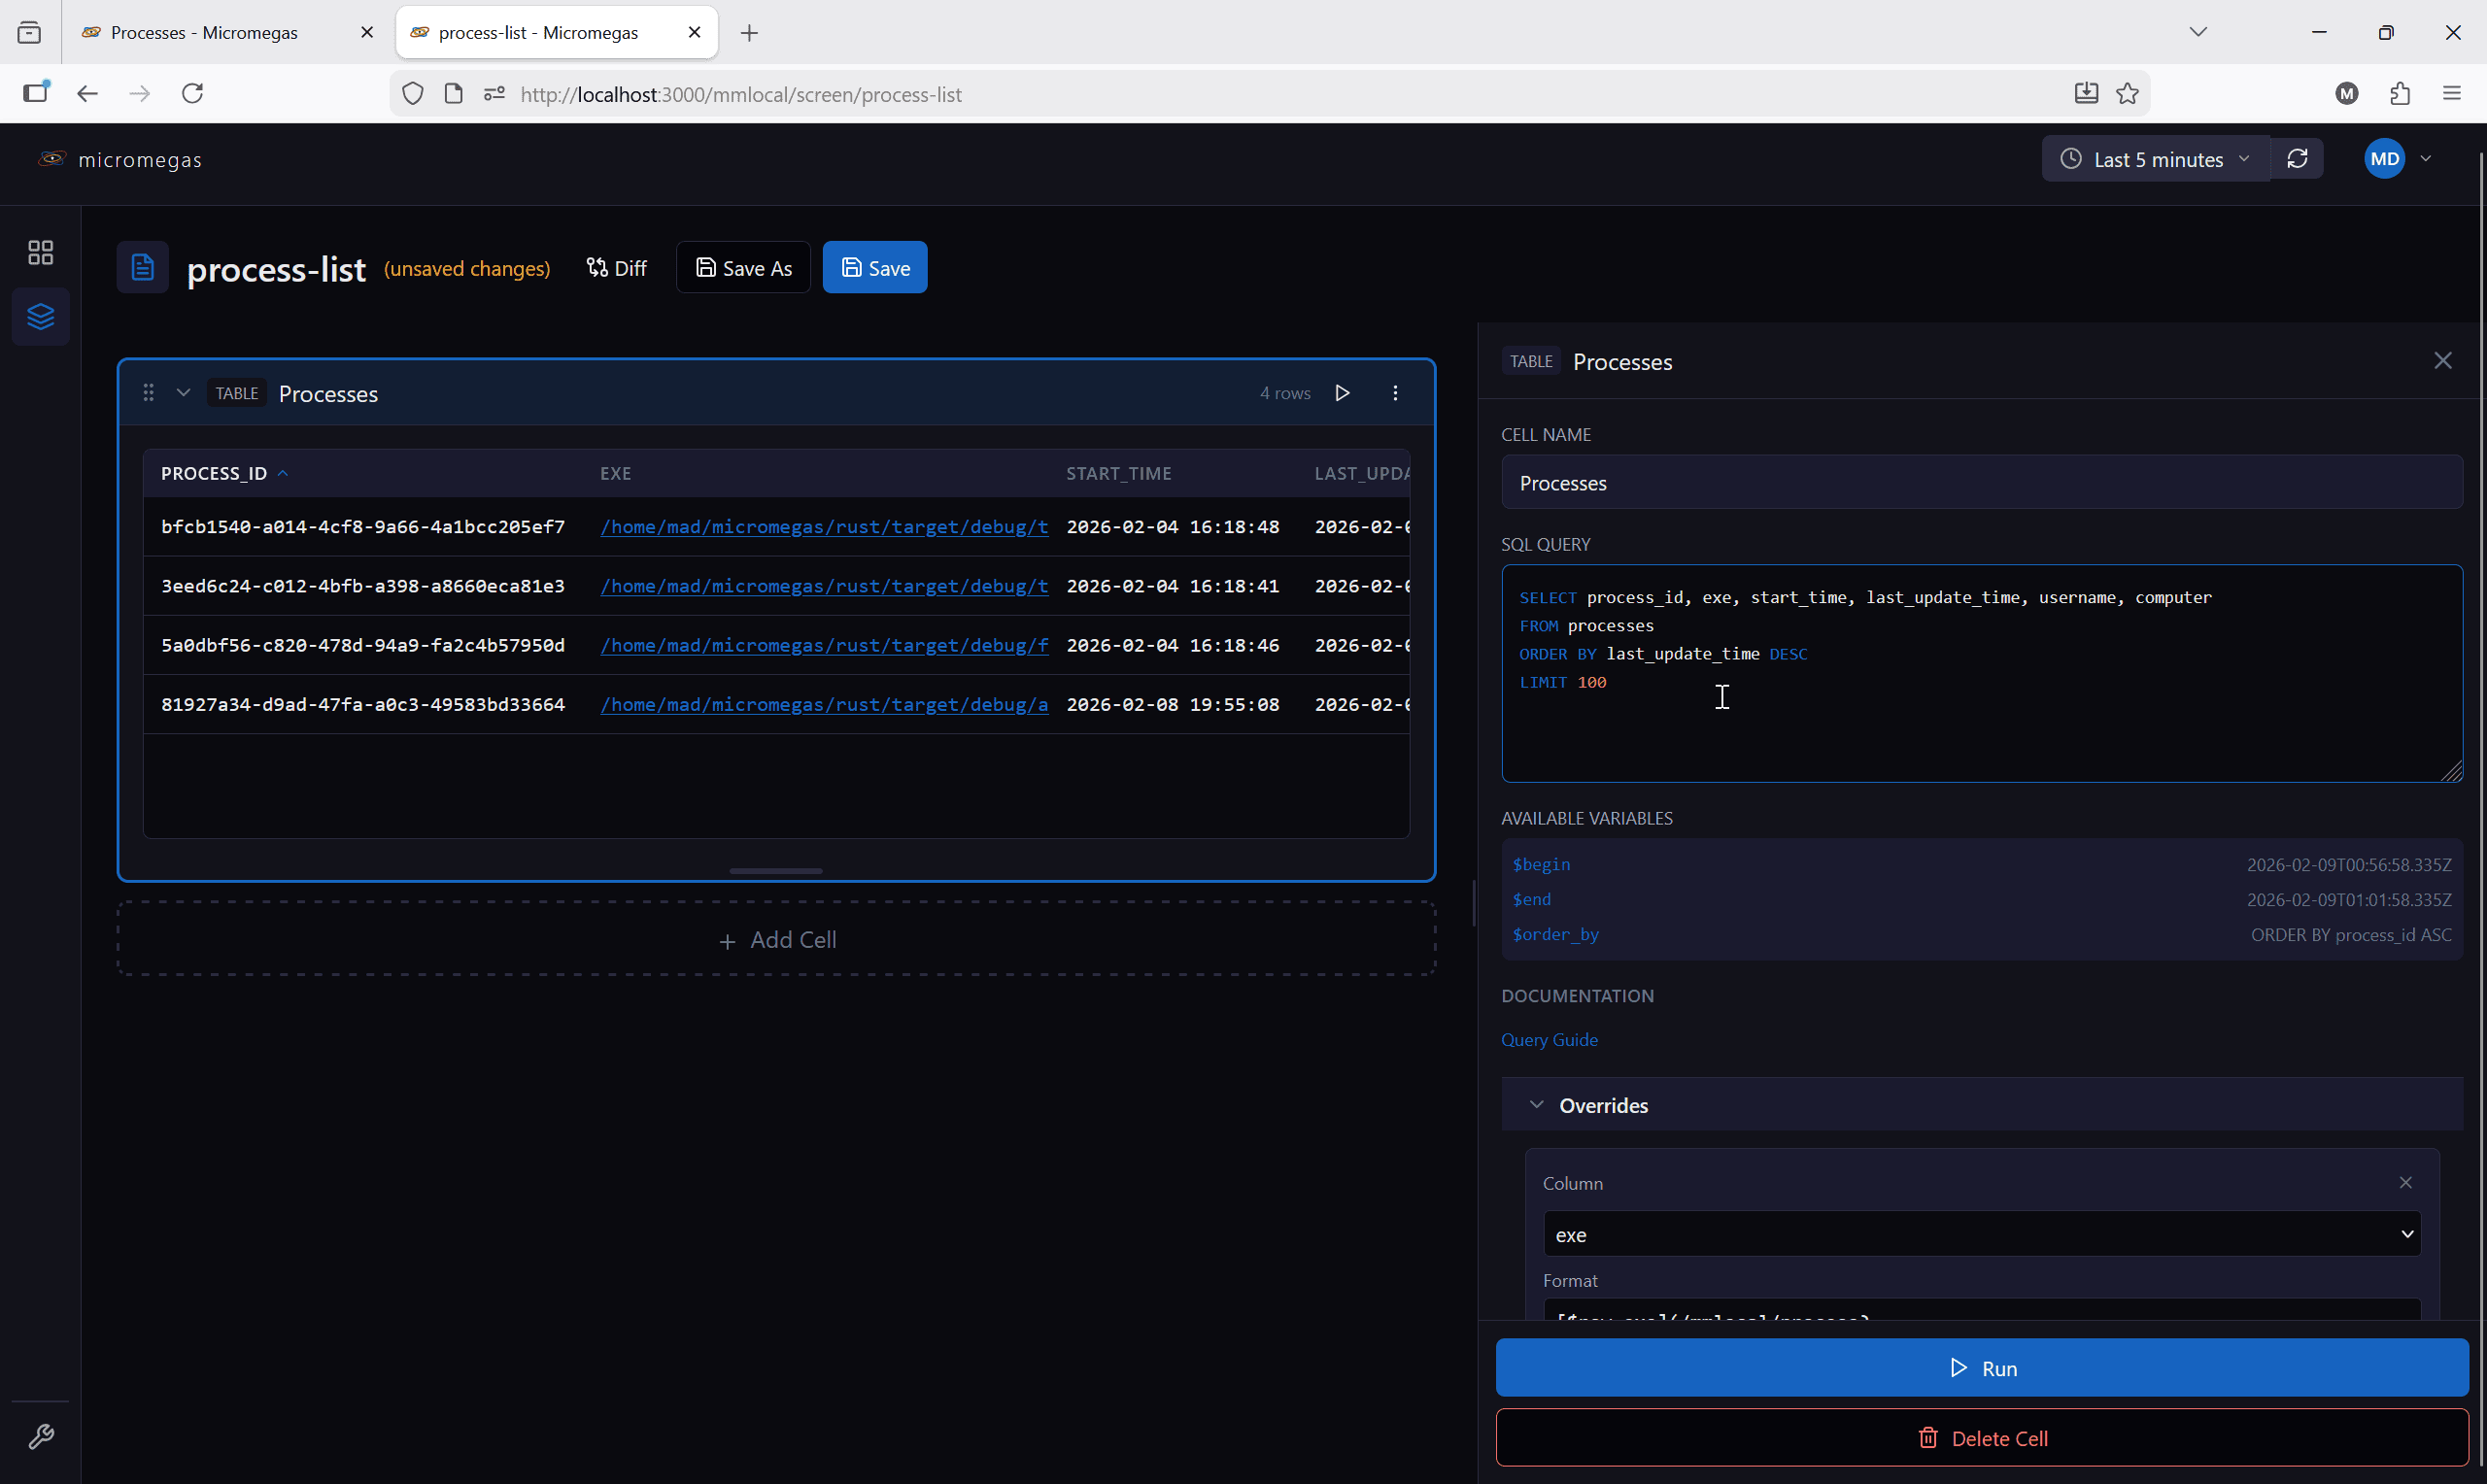Refresh data with the header refresh icon
This screenshot has height=1484, width=2487.
2297,159
